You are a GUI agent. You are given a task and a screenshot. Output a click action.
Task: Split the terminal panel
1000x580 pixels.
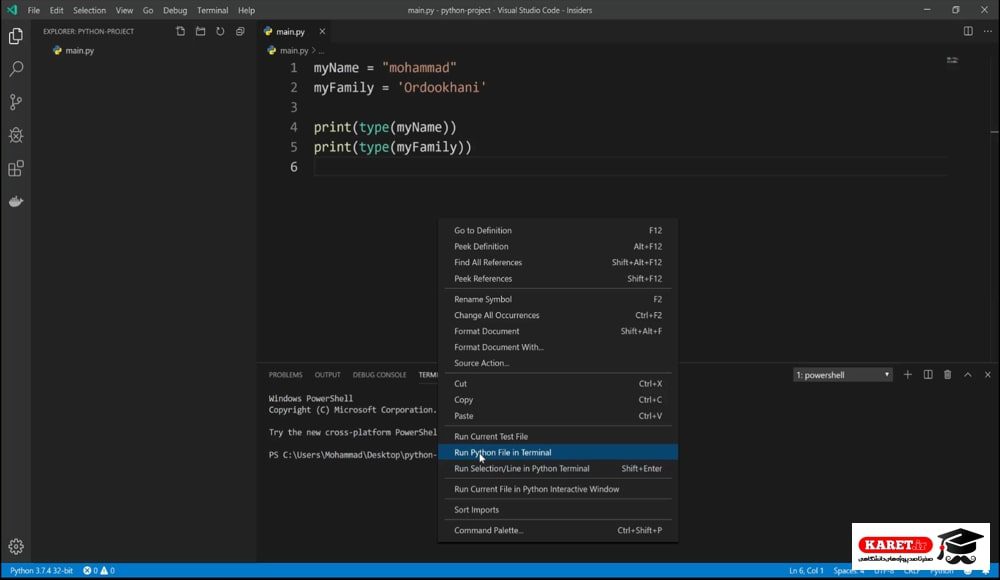click(928, 375)
